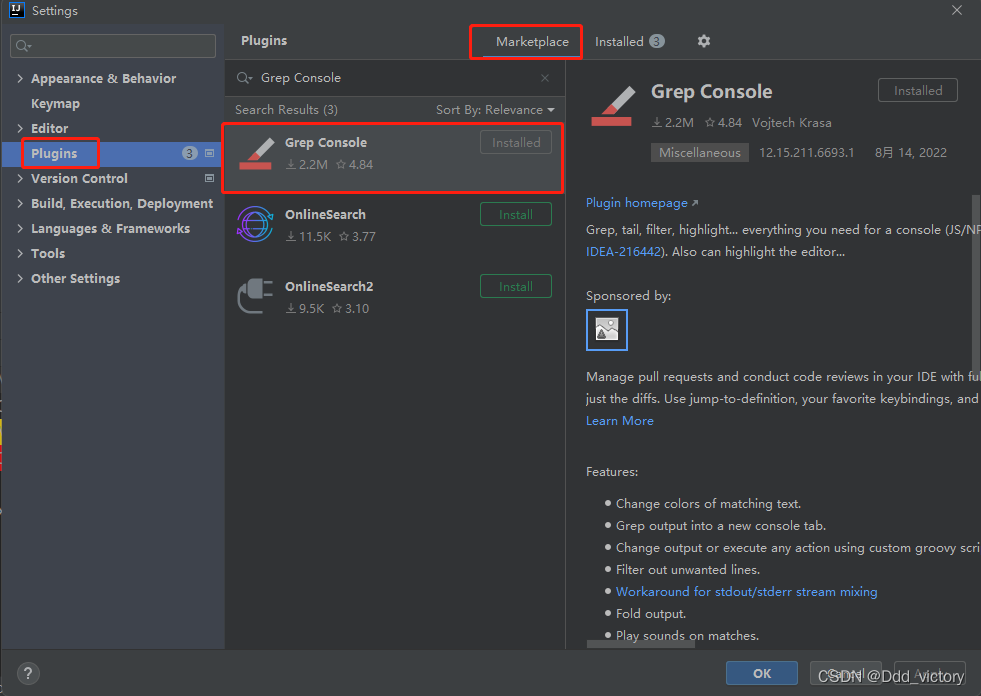
Task: Click the plugin search magnifier icon
Action: (x=244, y=78)
